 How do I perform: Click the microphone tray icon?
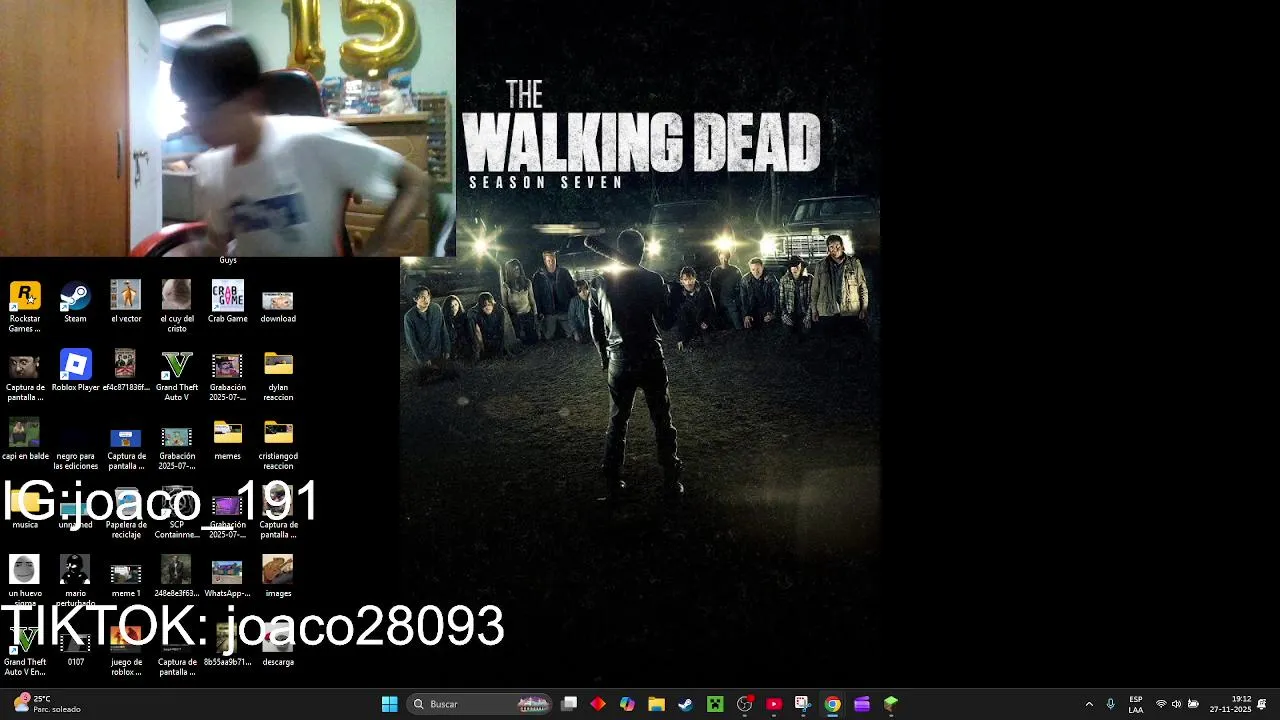(1110, 704)
